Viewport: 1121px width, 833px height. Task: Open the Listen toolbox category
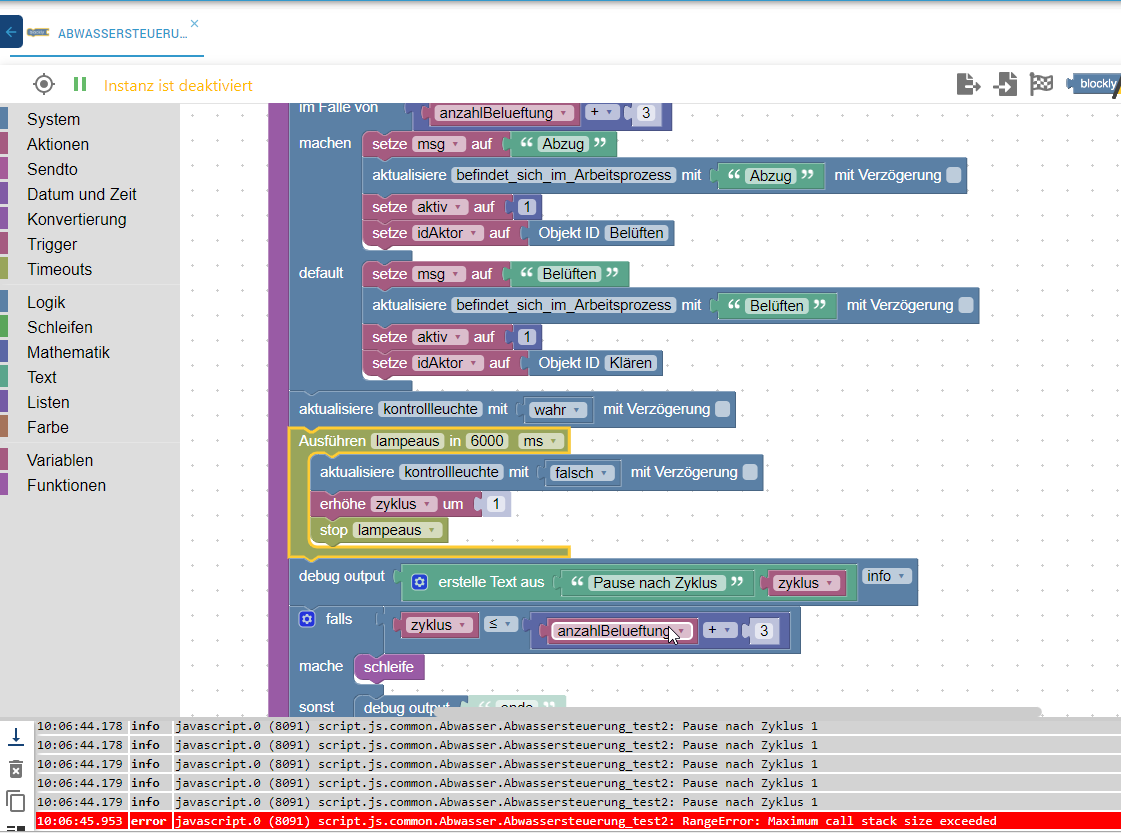coord(49,403)
